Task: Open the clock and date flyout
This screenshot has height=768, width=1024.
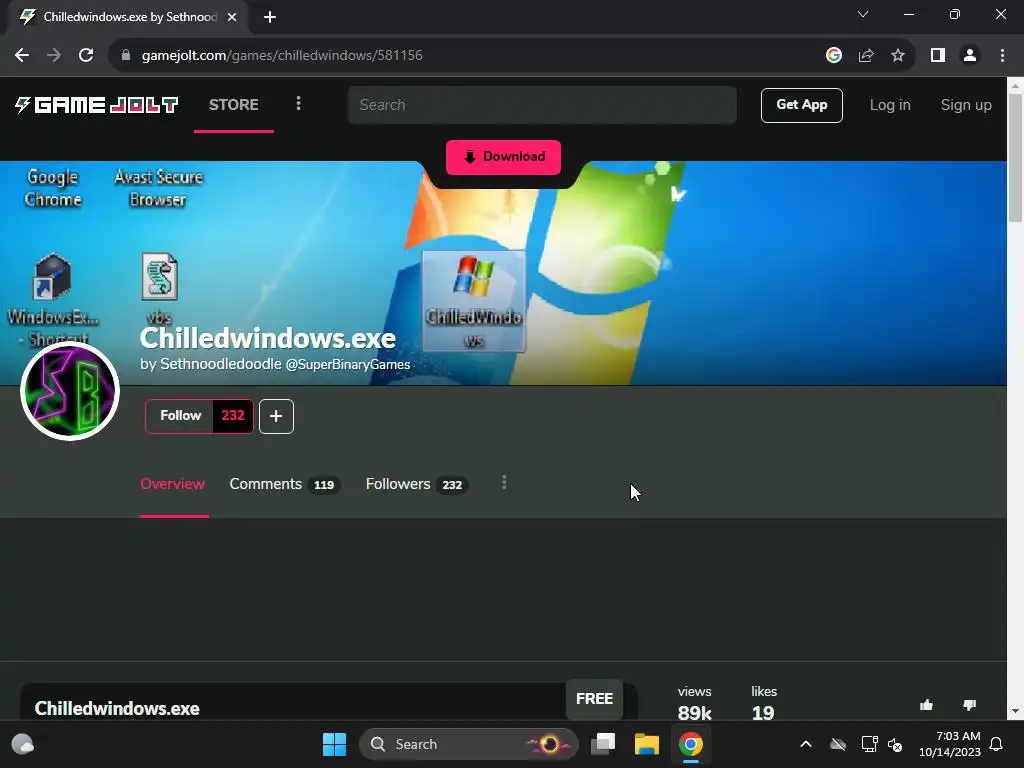Action: 950,744
